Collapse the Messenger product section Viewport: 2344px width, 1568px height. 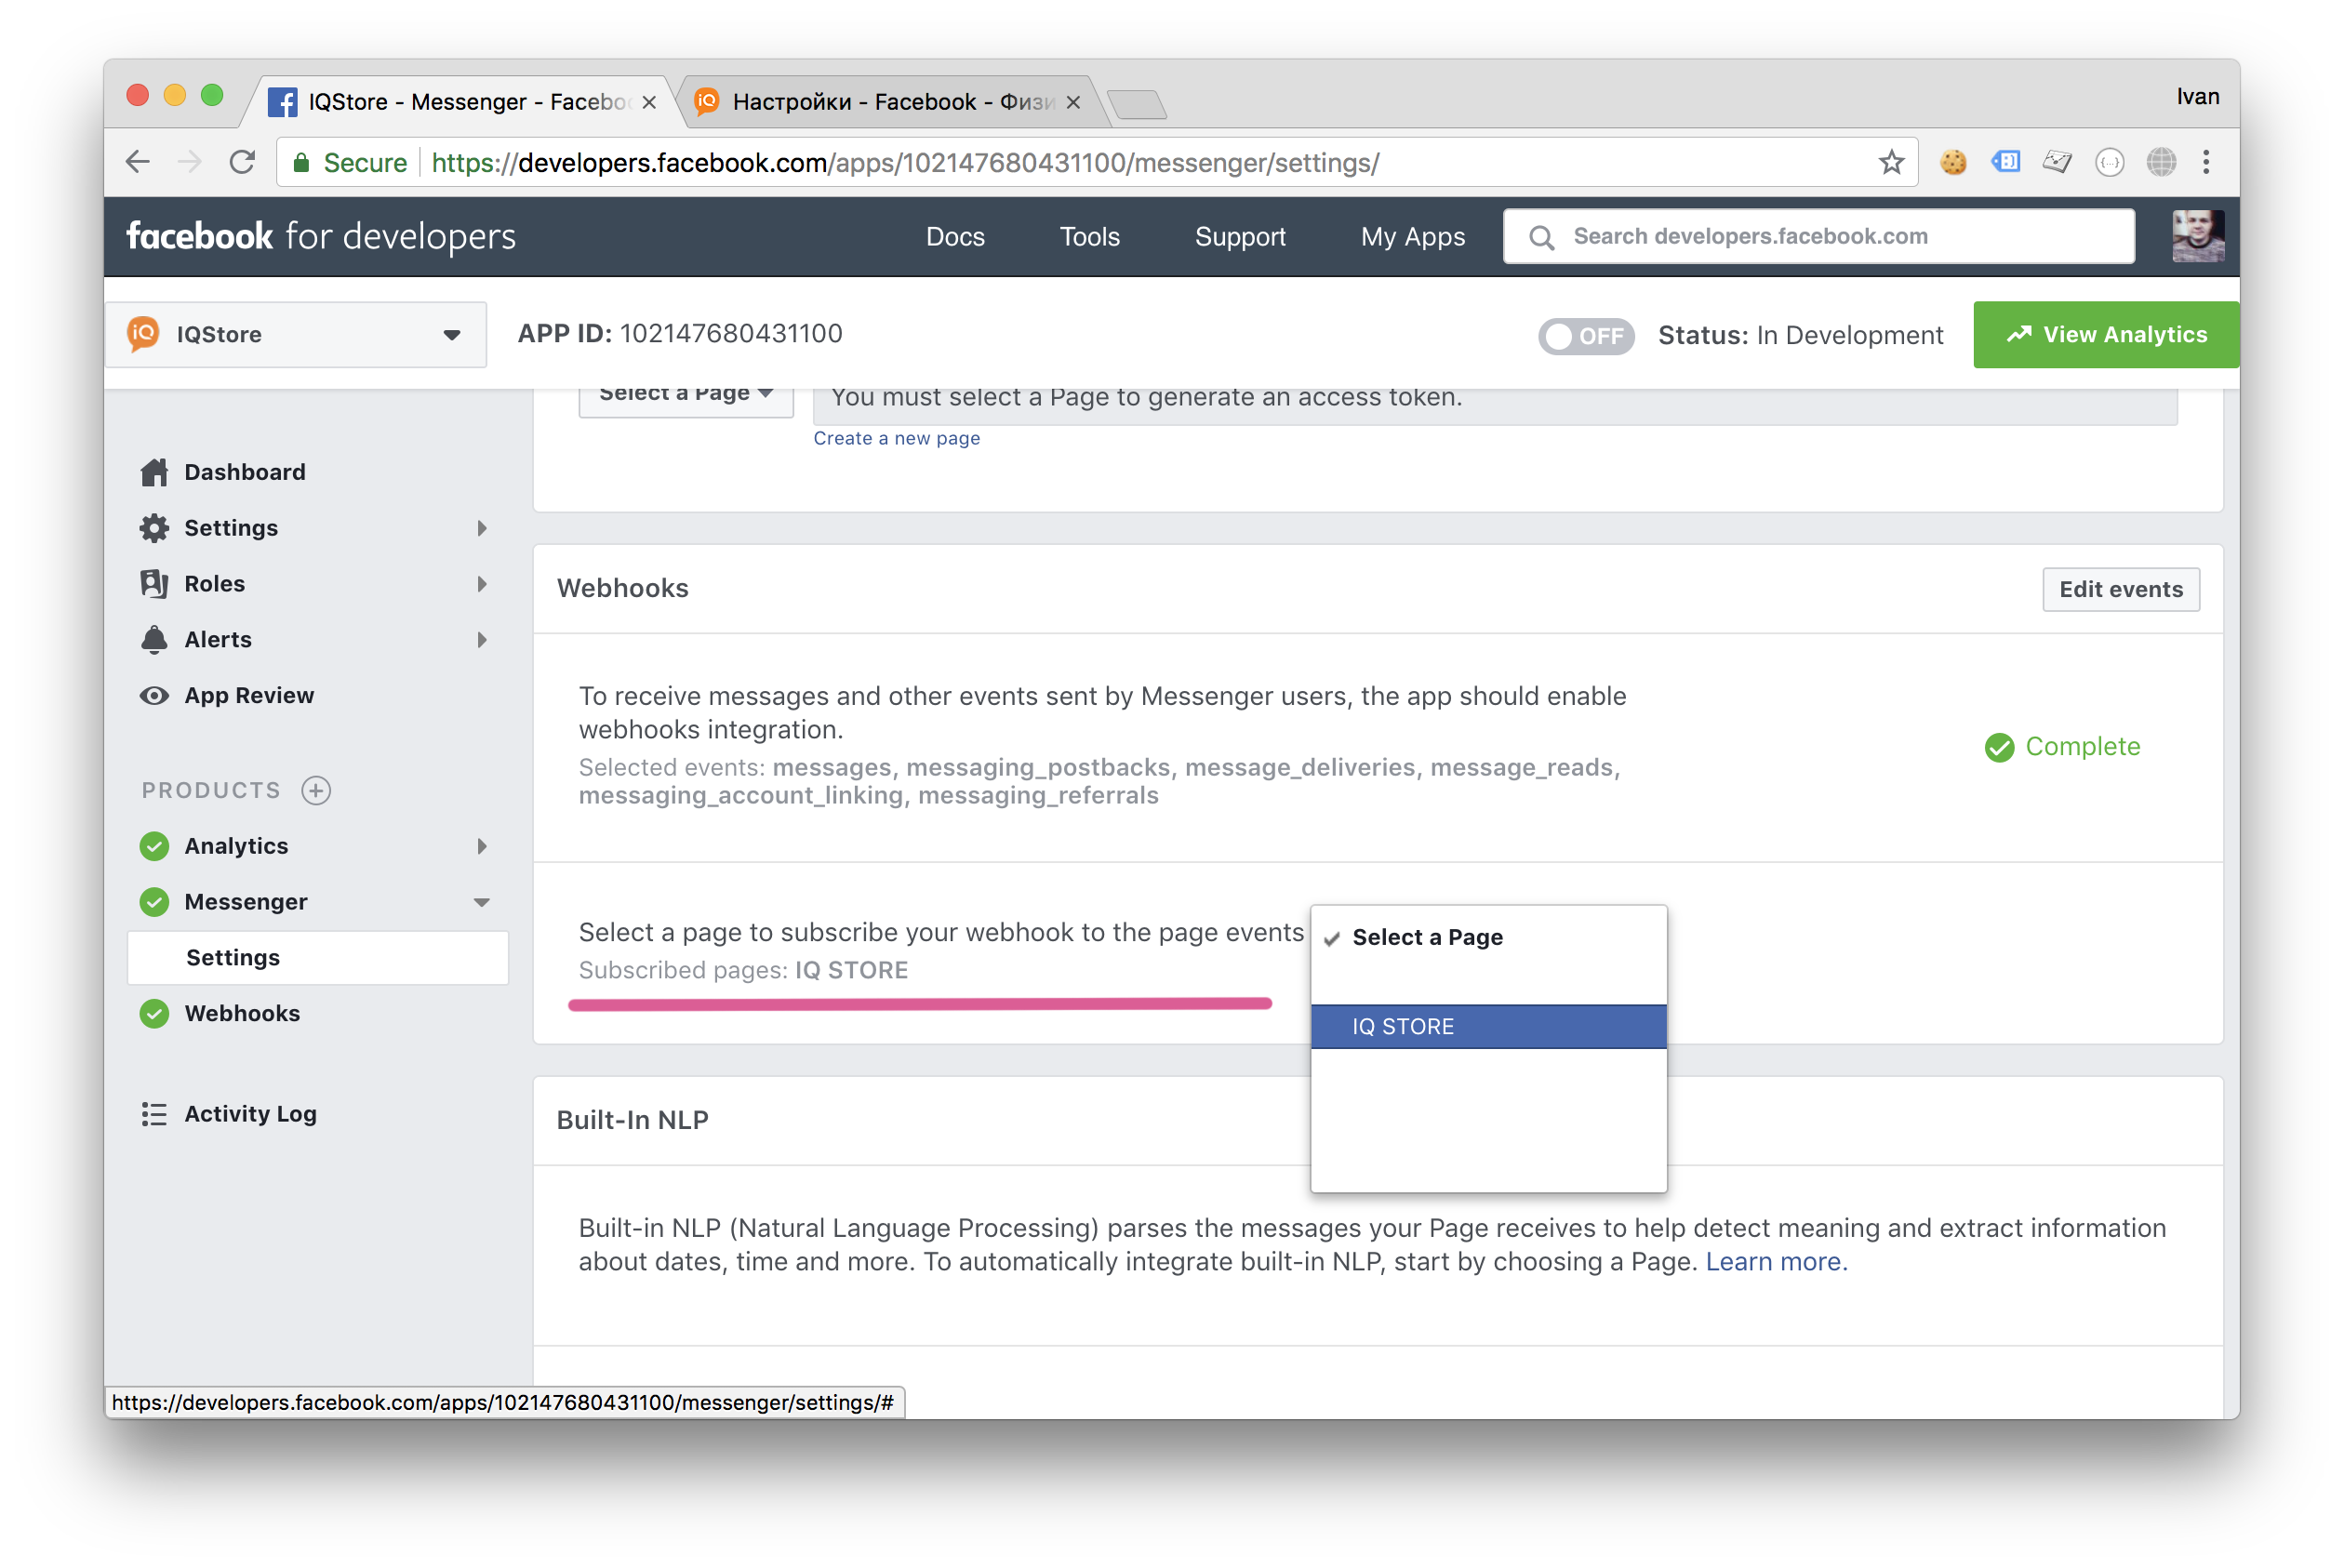[482, 902]
